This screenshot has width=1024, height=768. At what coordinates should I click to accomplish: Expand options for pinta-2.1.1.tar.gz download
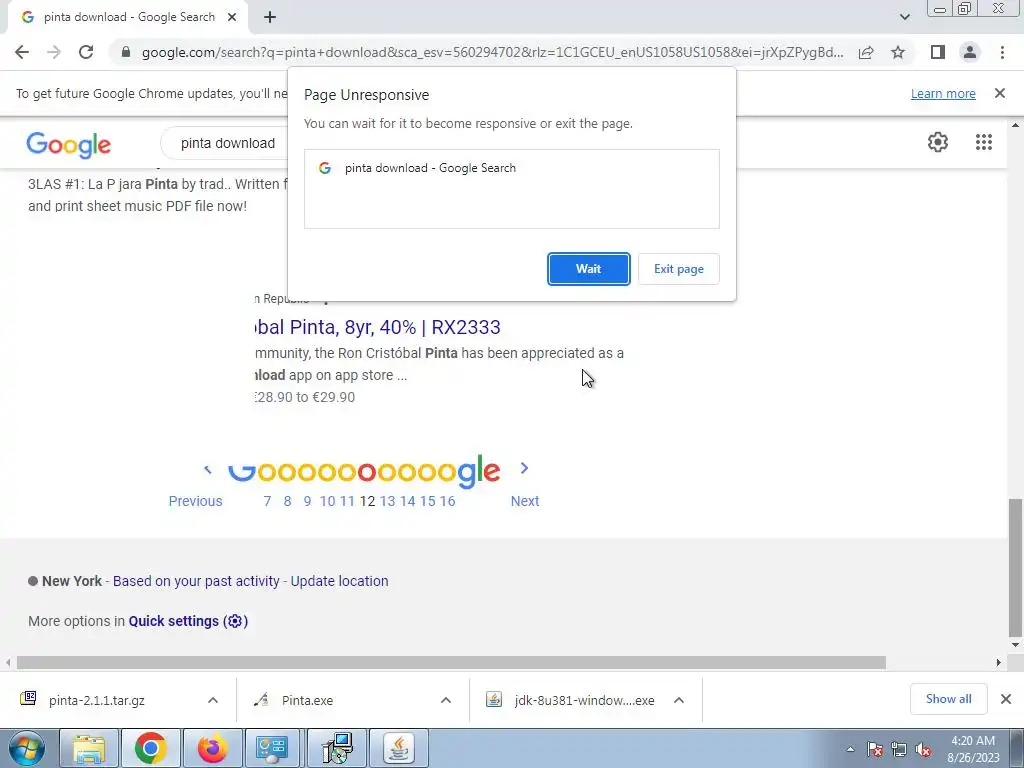(213, 700)
